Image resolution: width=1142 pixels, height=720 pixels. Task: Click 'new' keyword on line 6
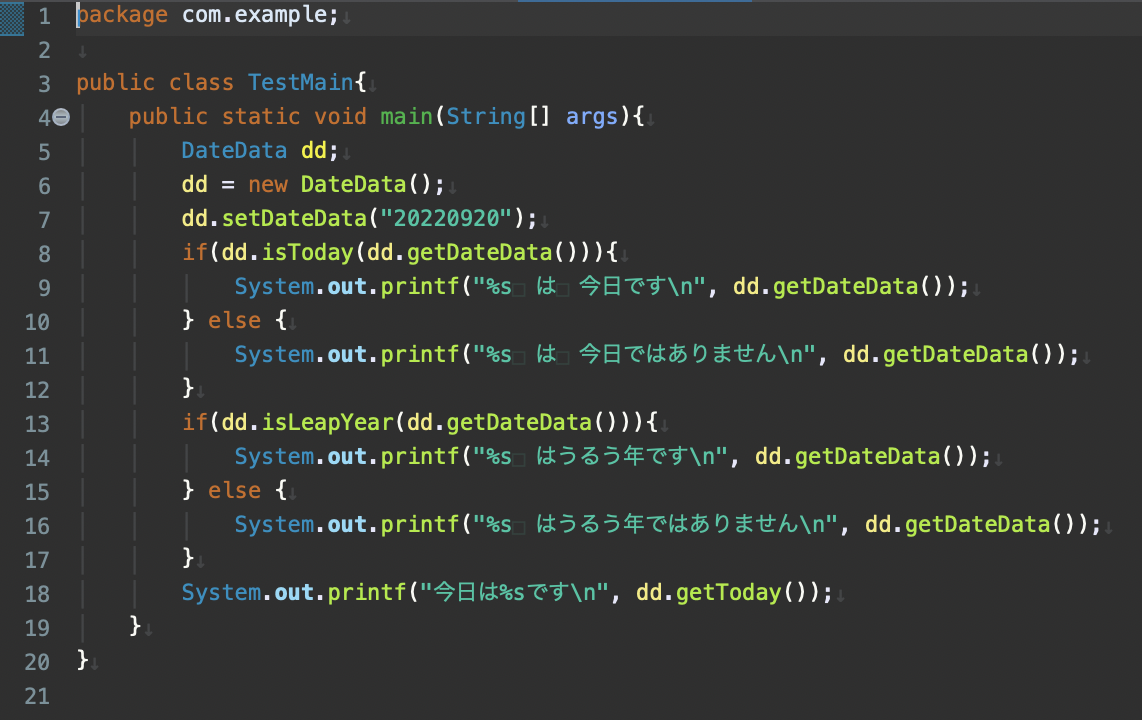coord(268,185)
